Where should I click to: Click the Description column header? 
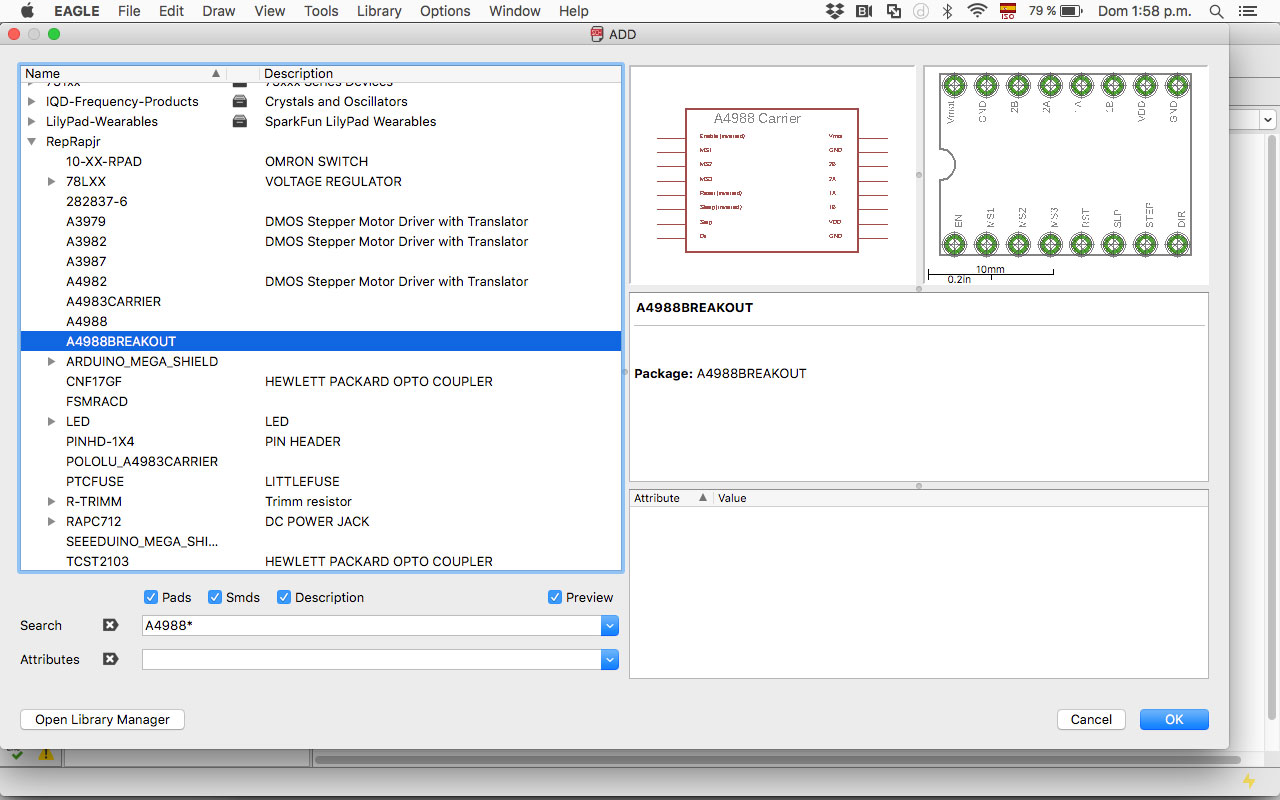click(440, 73)
